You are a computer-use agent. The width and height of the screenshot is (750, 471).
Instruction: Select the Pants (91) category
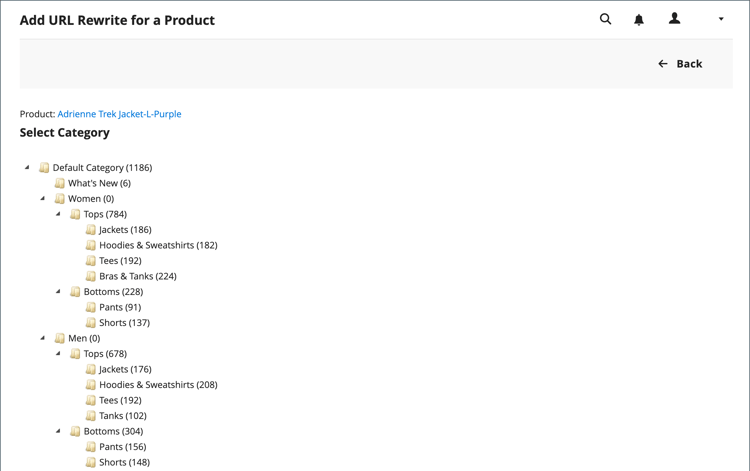[x=120, y=307]
